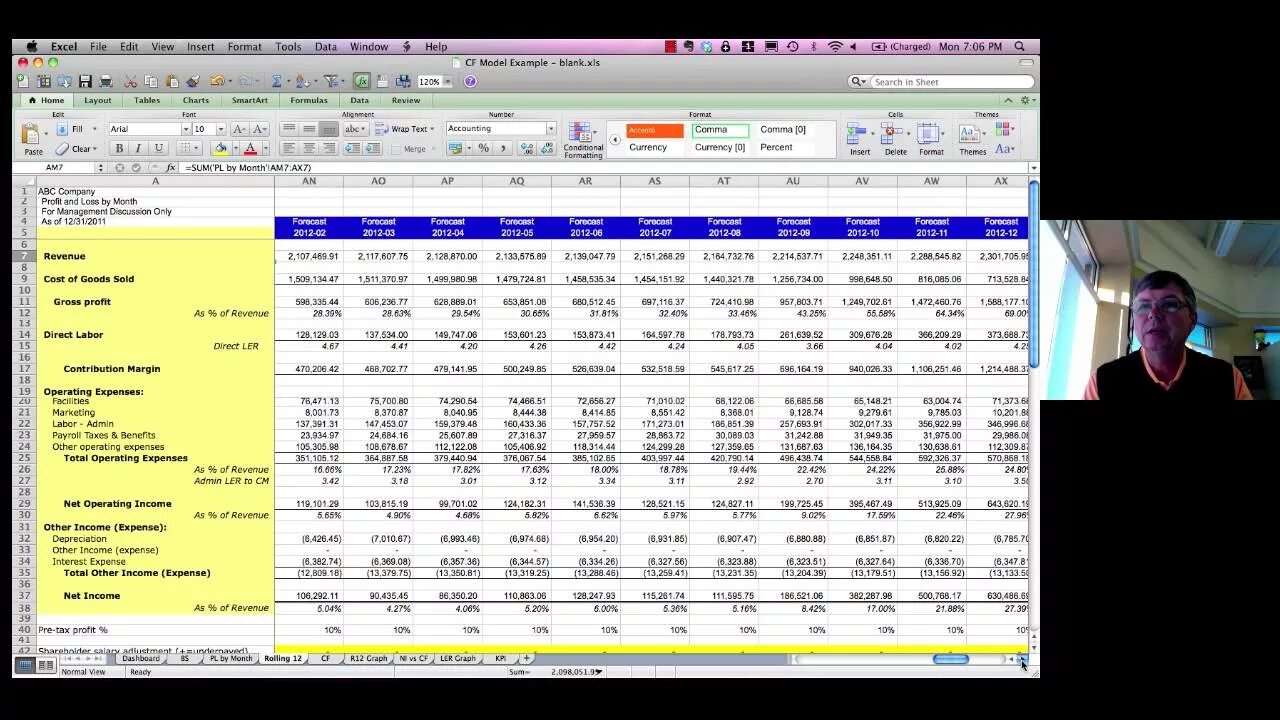Apply the red font color A
This screenshot has height=720, width=1280.
(x=250, y=148)
